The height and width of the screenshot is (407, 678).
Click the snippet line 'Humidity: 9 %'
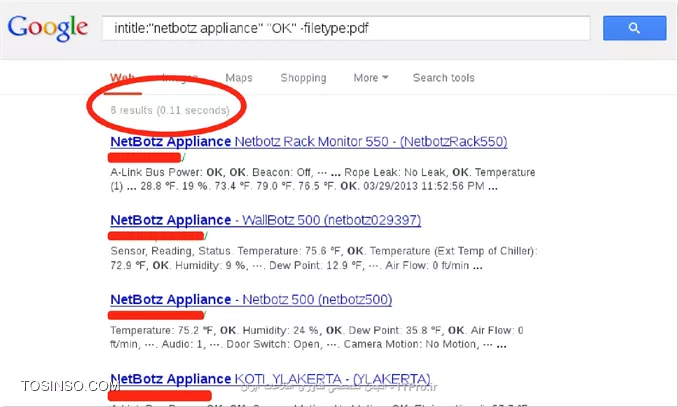296,265
